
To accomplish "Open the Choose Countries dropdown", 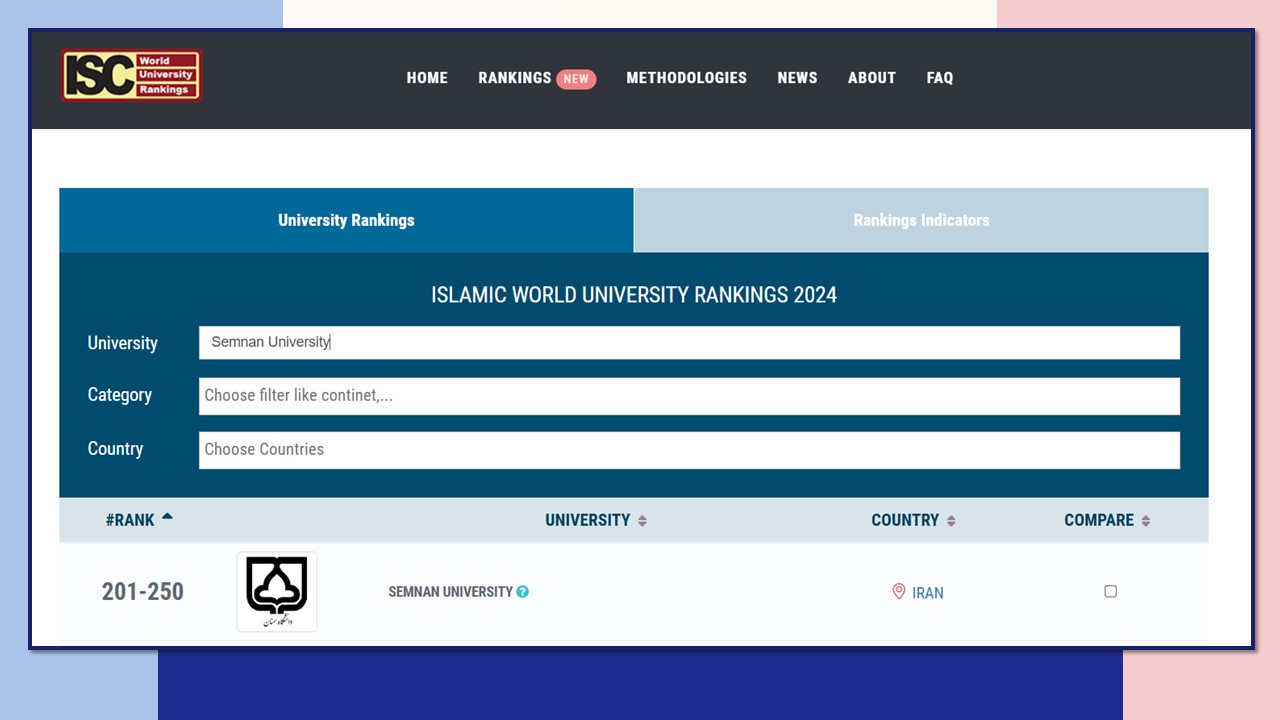I will [x=689, y=450].
